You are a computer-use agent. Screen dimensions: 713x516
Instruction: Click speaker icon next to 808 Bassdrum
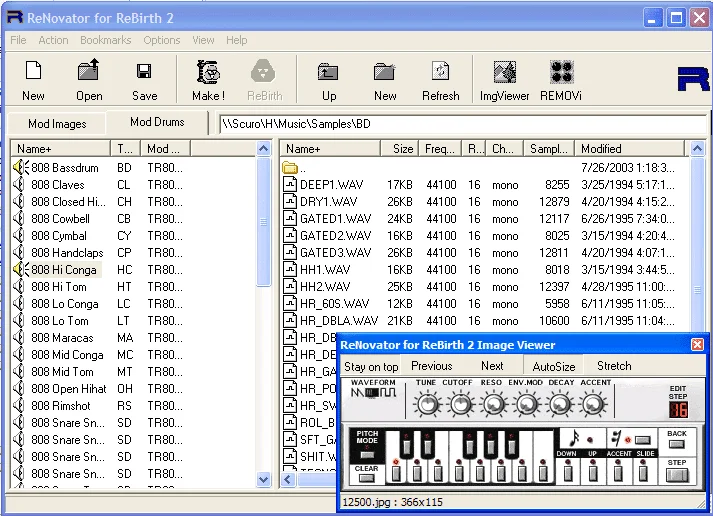[20, 167]
